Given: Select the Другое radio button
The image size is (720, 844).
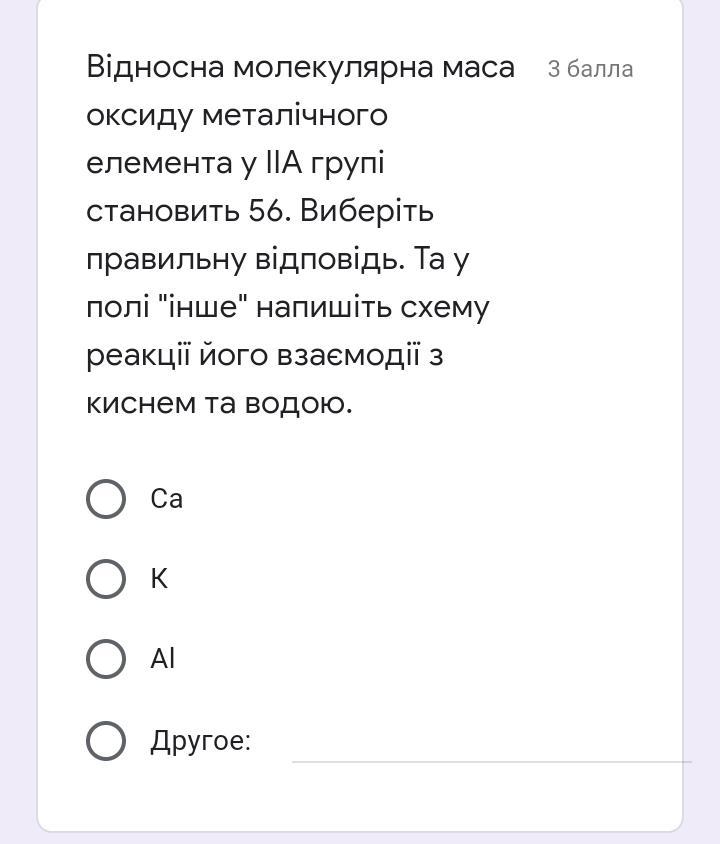Looking at the screenshot, I should 106,741.
